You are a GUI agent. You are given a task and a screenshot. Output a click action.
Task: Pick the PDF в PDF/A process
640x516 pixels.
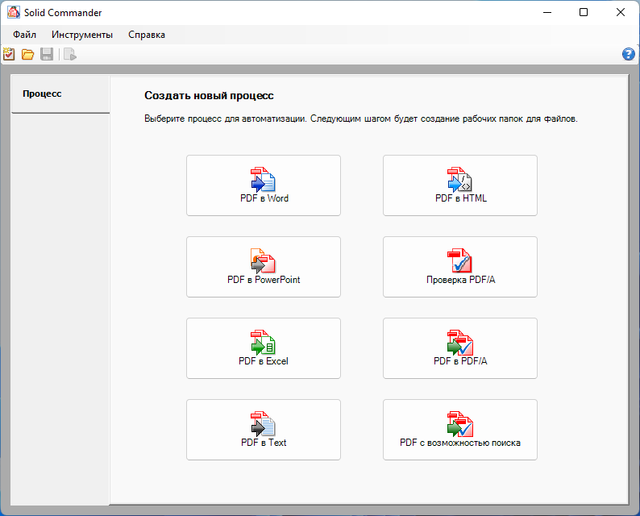point(460,348)
